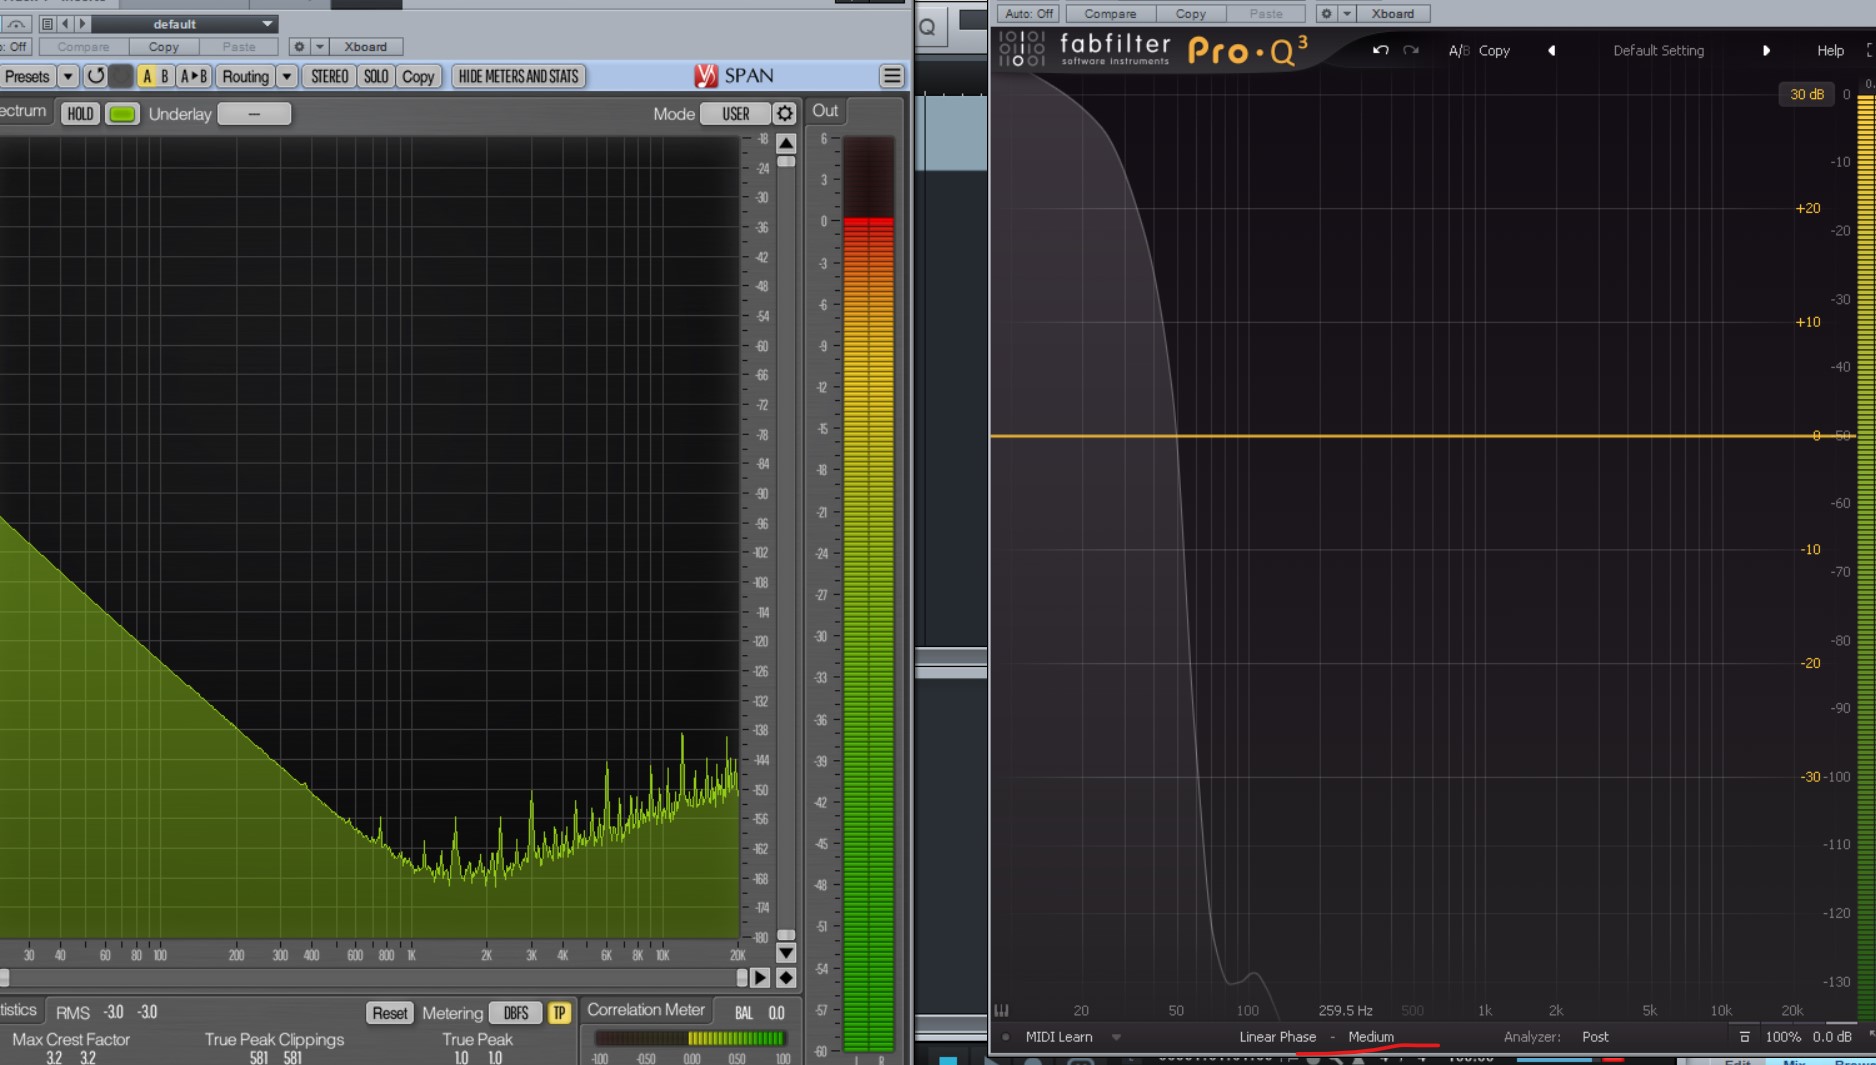Toggle MIDI Learn in Pro-Q 3
Screen dimensions: 1876x1065
click(1058, 1037)
